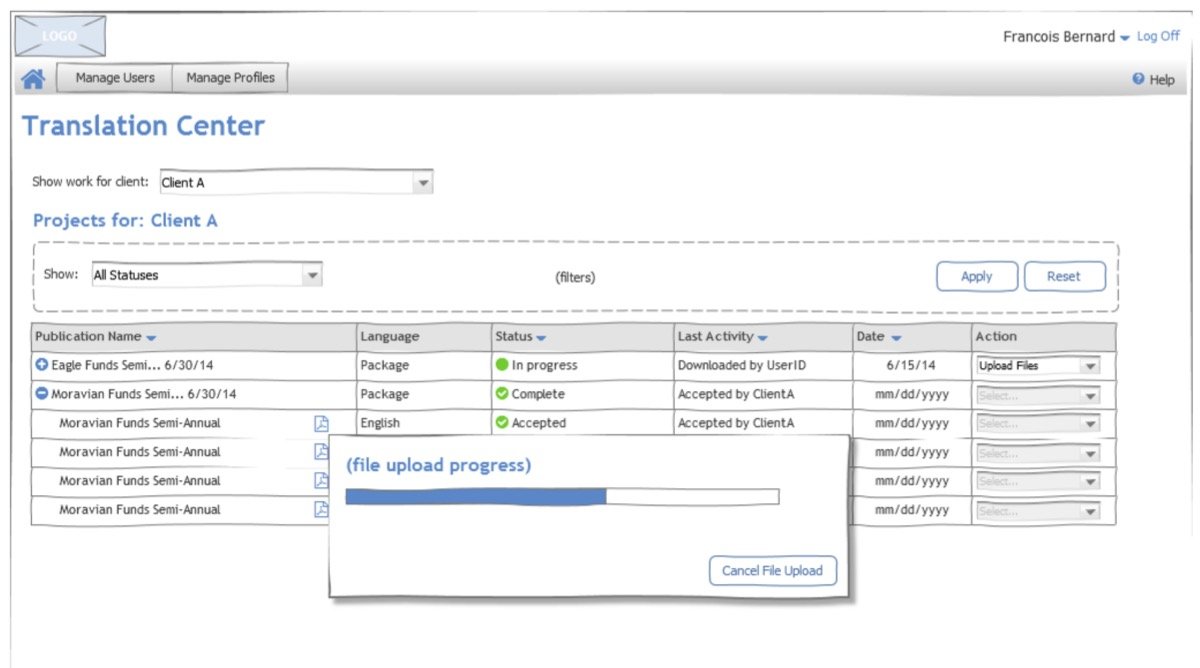Sort by Date column arrow
1200x668 pixels.
pos(896,338)
